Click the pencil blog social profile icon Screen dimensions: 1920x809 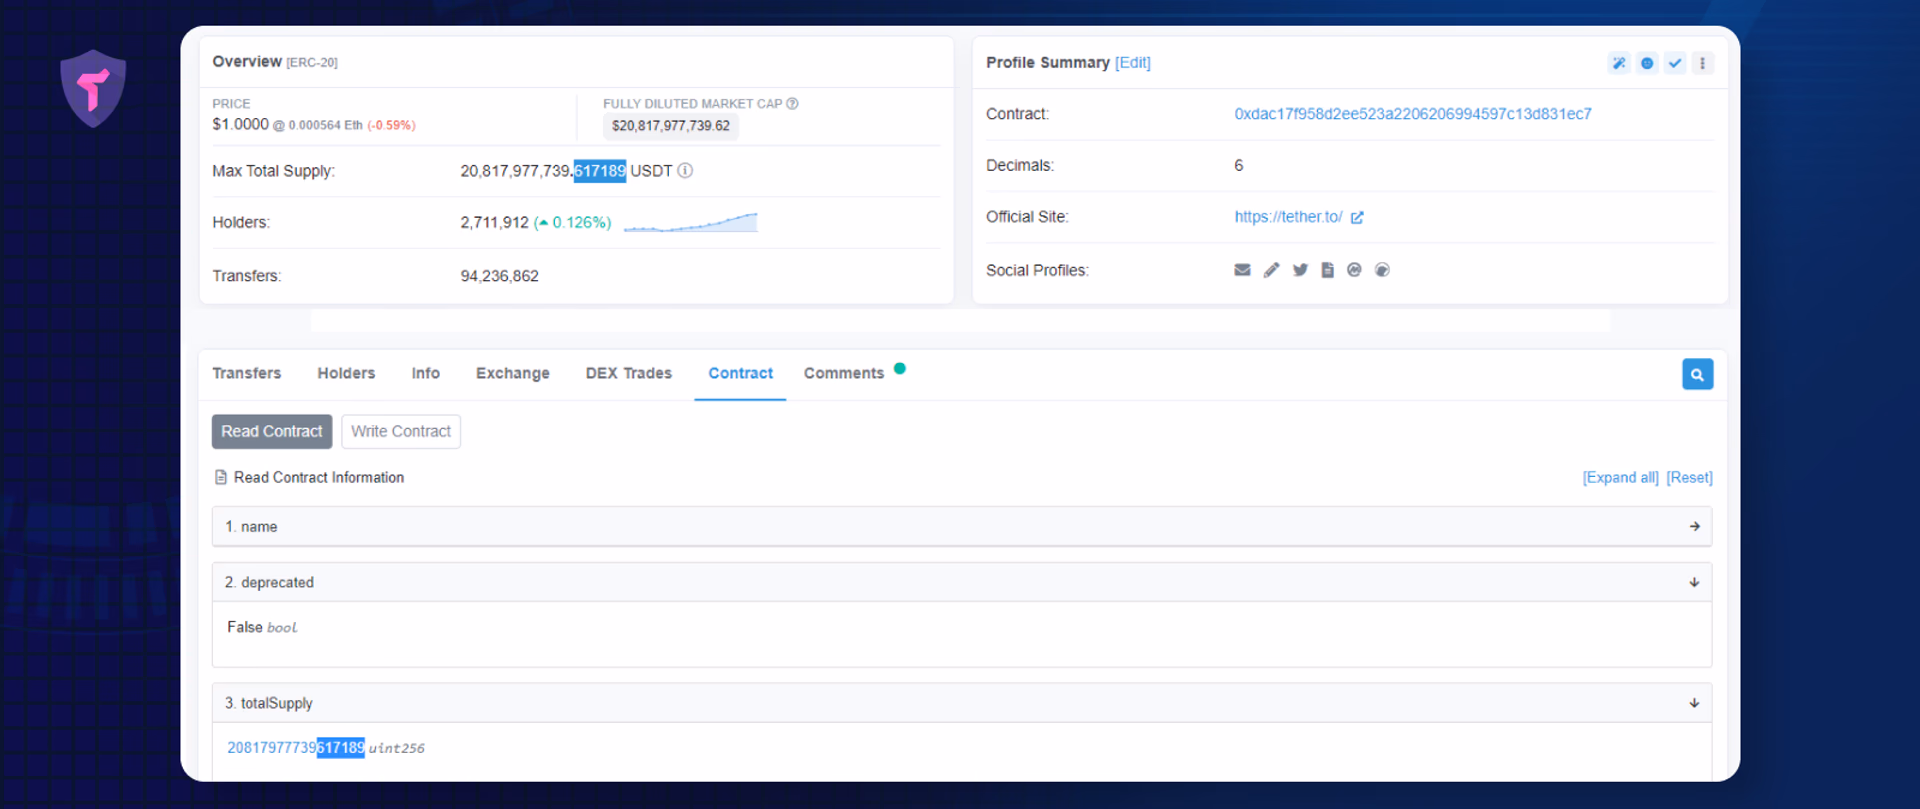pos(1271,270)
